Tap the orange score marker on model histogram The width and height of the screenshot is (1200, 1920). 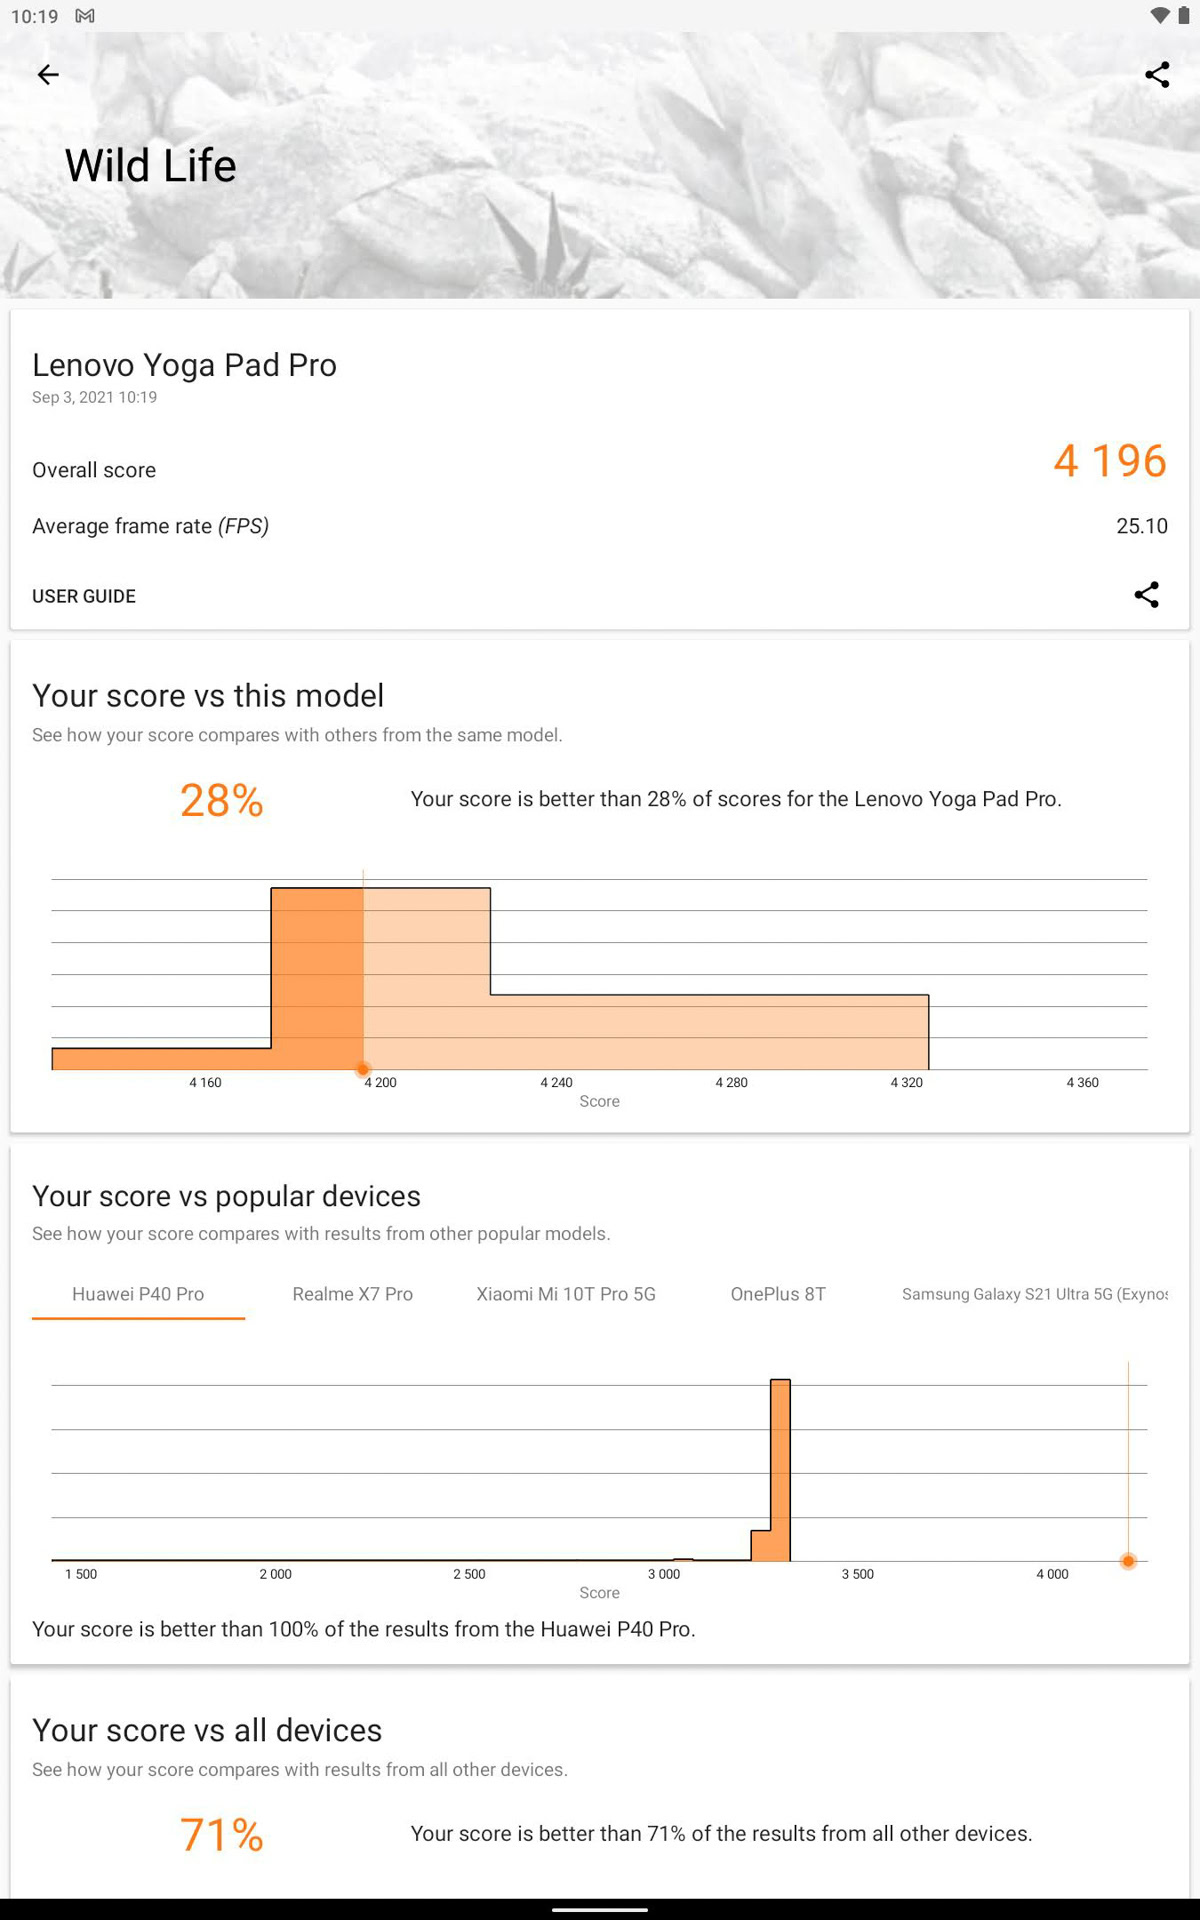pos(363,1069)
